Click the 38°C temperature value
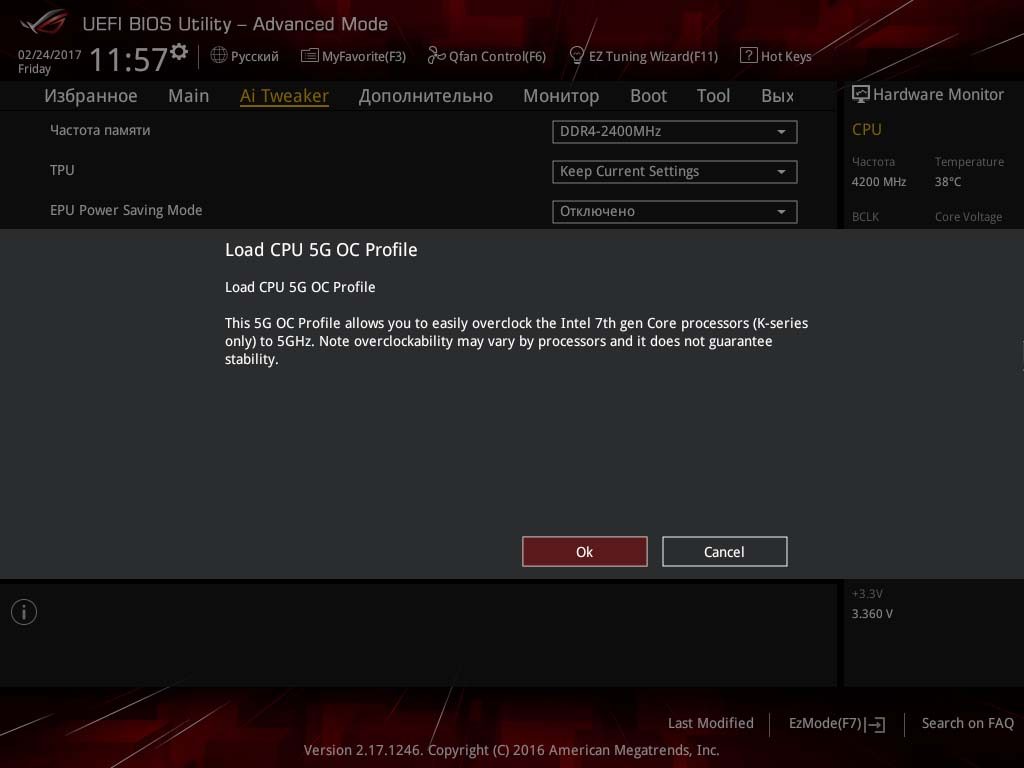The image size is (1024, 768). coord(948,182)
